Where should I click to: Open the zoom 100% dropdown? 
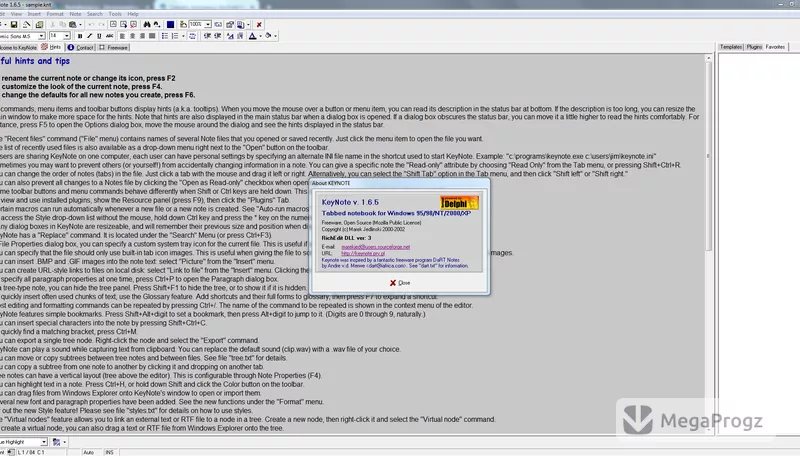208,24
